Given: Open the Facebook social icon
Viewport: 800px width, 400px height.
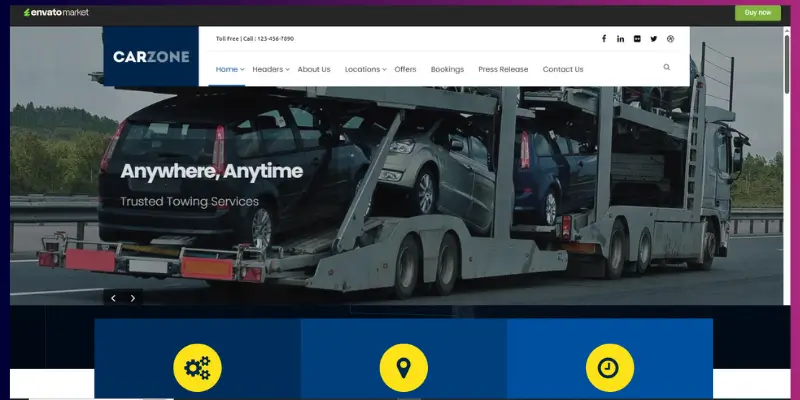Looking at the screenshot, I should pos(604,39).
